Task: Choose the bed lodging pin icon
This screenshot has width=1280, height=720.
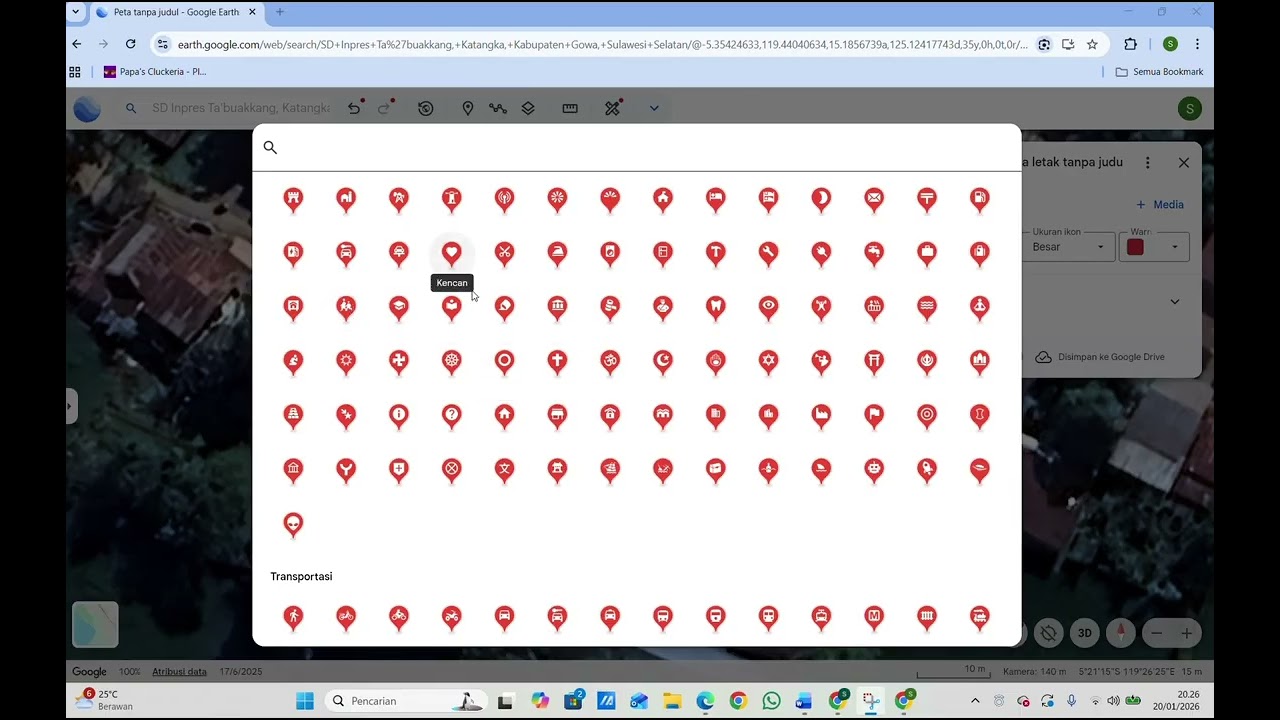Action: (x=715, y=199)
